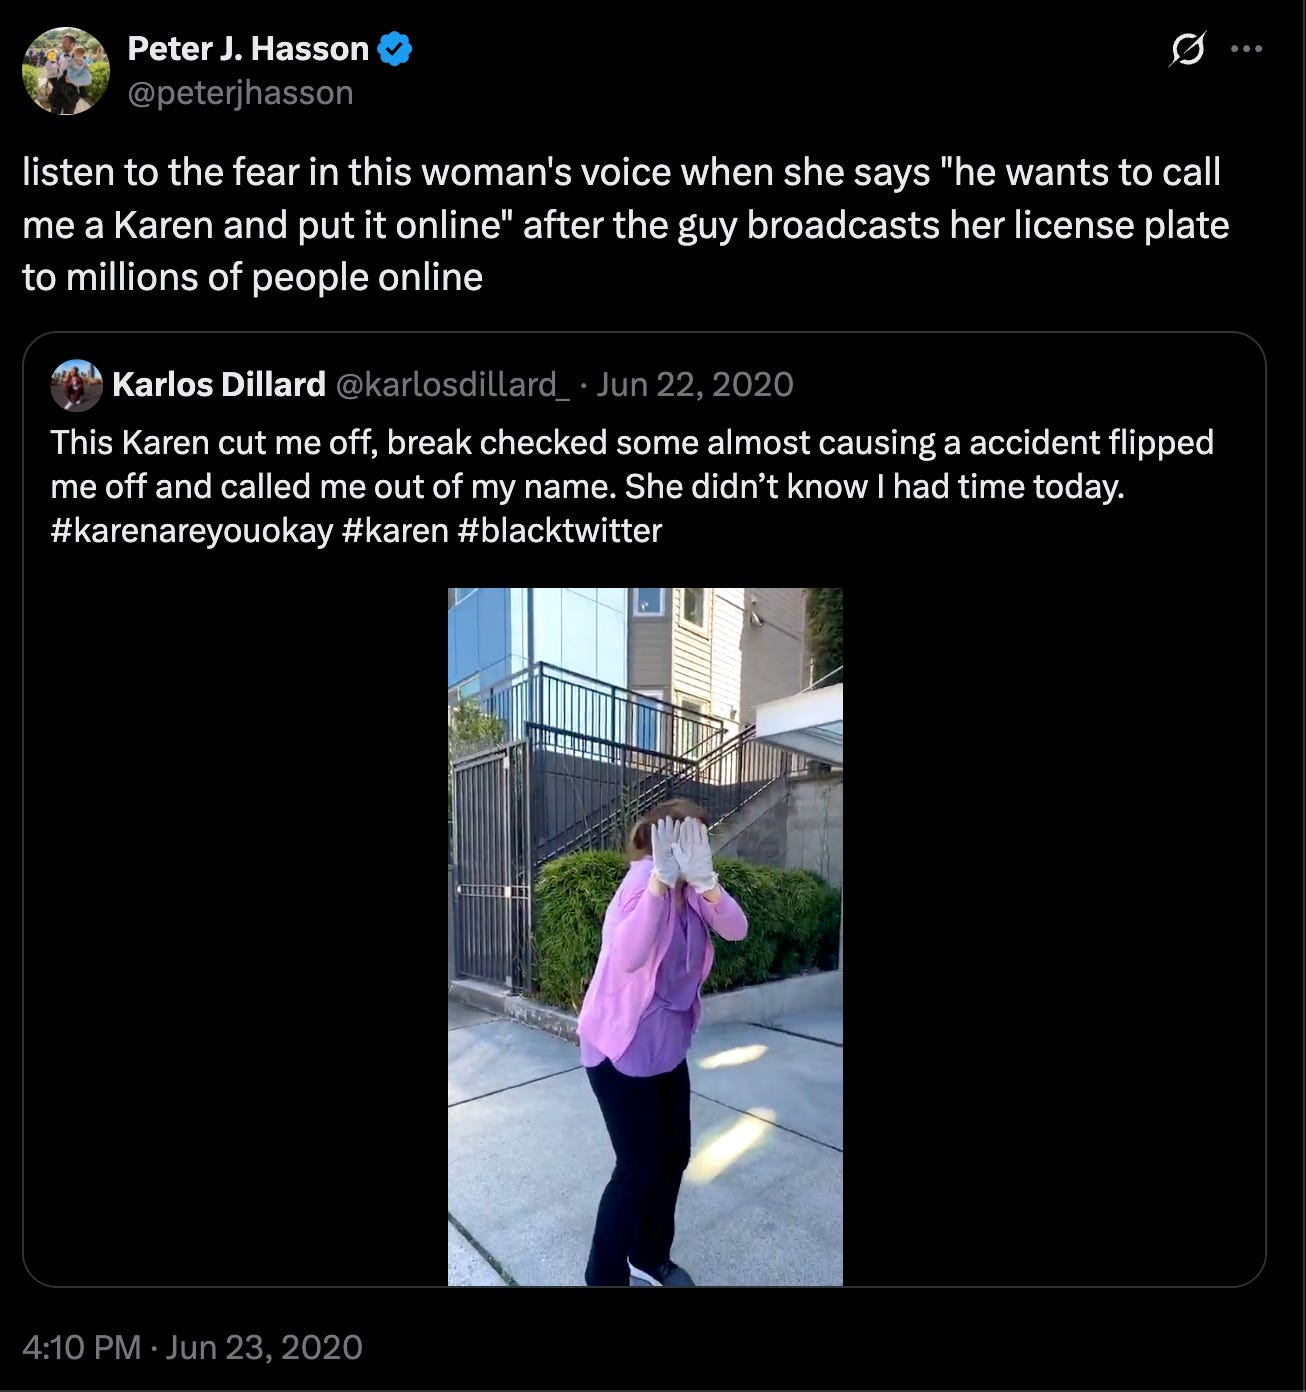Open Peter J. Hasson's profile avatar
The image size is (1306, 1392).
click(x=66, y=71)
